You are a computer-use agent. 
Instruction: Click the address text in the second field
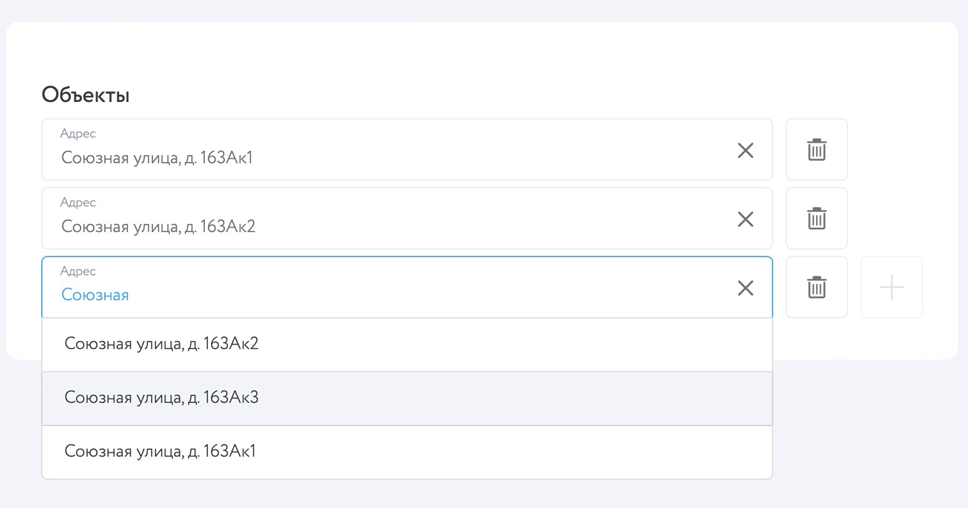click(x=158, y=227)
